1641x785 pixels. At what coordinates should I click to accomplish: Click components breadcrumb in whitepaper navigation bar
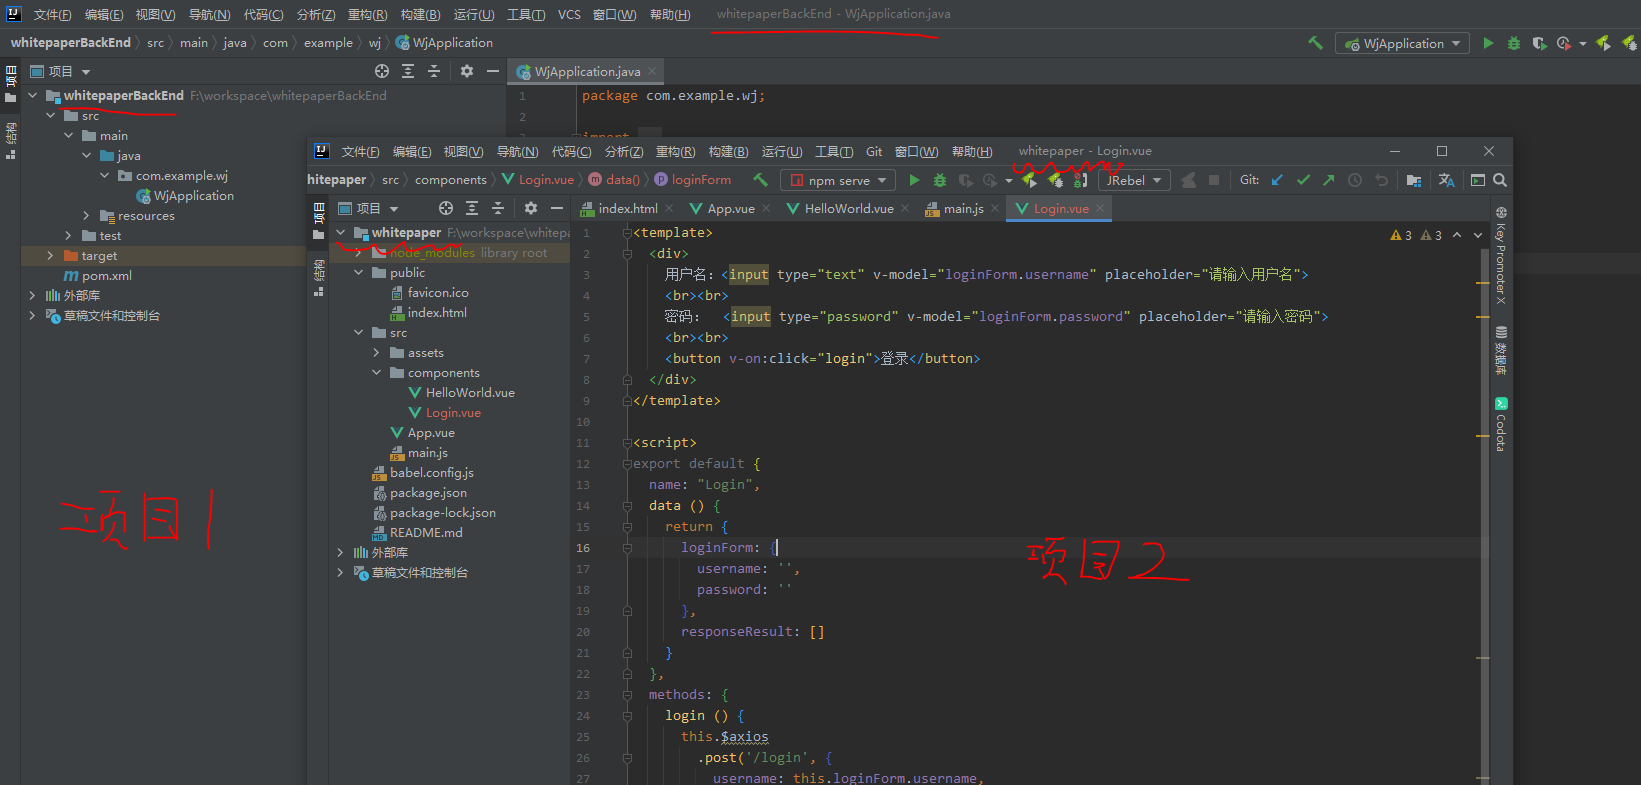(451, 180)
